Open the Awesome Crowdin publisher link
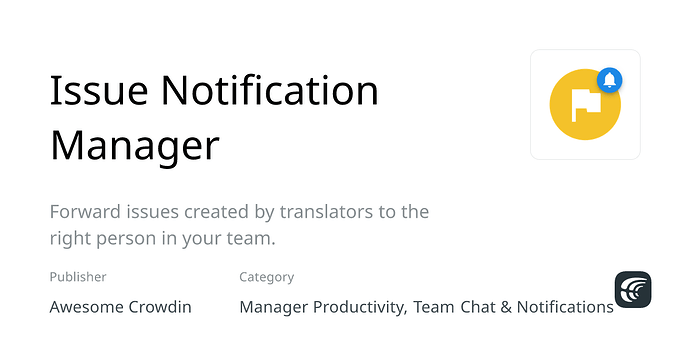Viewport: 690px width, 362px height. point(121,307)
